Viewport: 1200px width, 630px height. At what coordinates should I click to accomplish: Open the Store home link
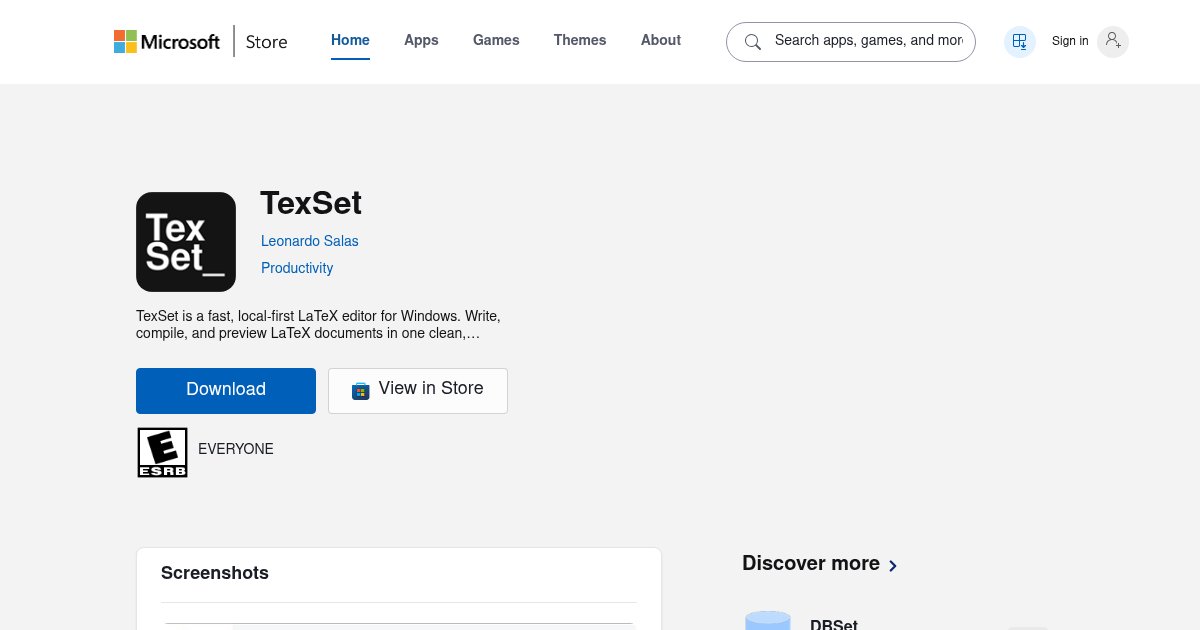pos(266,42)
